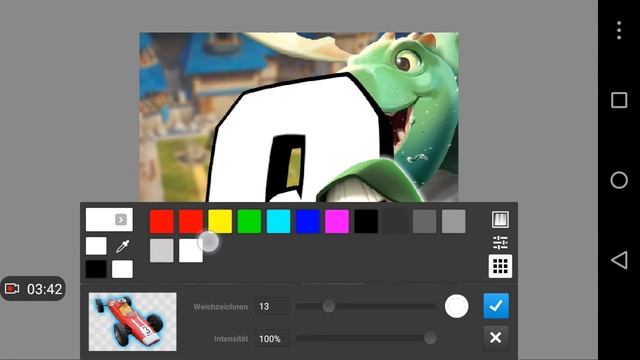Pick the yellow color swatch
This screenshot has width=640, height=360.
point(220,222)
